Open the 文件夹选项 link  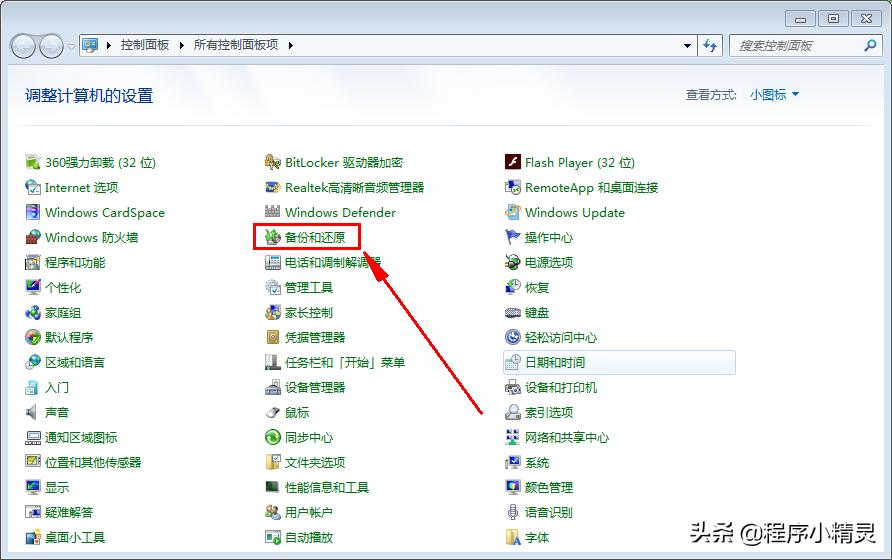click(x=315, y=463)
